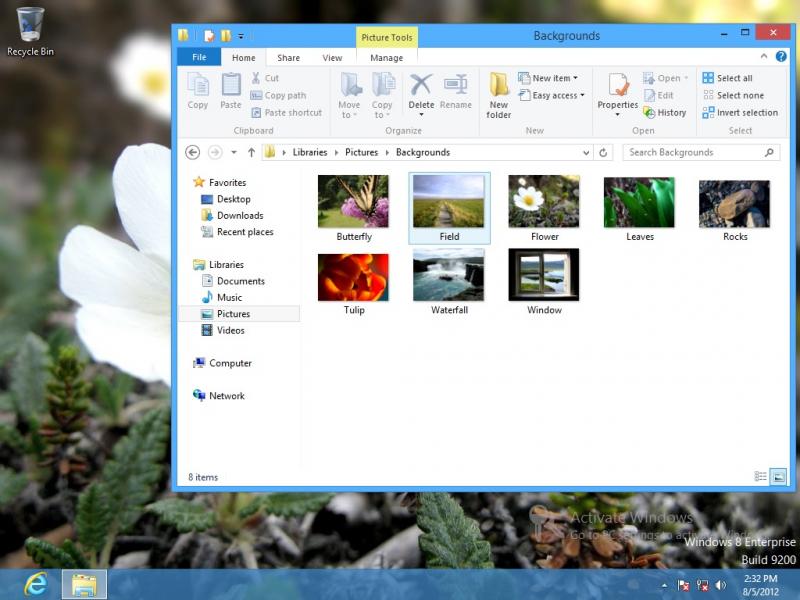Click Select all in the ribbon

point(728,78)
